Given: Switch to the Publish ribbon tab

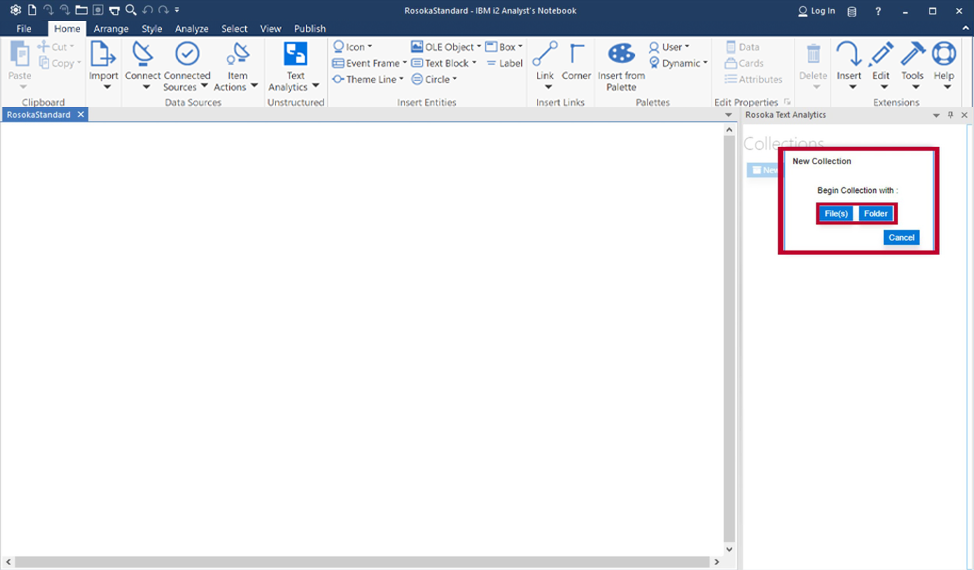Looking at the screenshot, I should pyautogui.click(x=310, y=29).
